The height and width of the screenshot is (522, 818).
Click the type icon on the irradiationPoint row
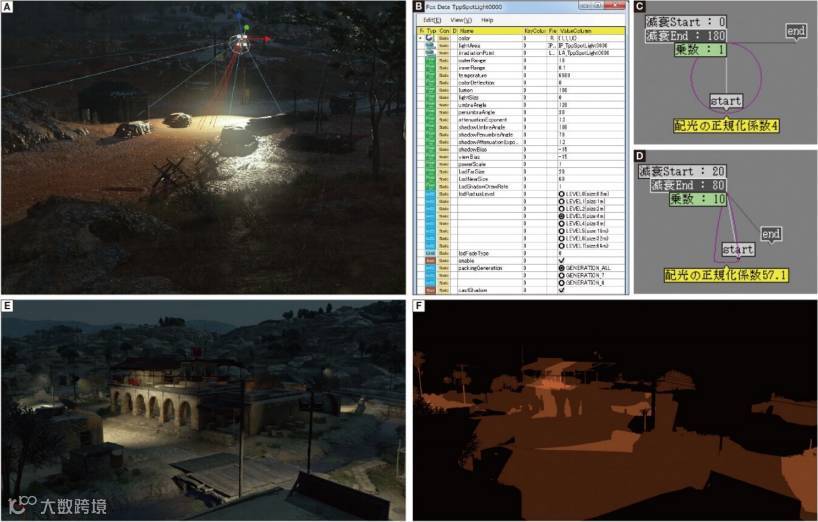click(x=430, y=53)
